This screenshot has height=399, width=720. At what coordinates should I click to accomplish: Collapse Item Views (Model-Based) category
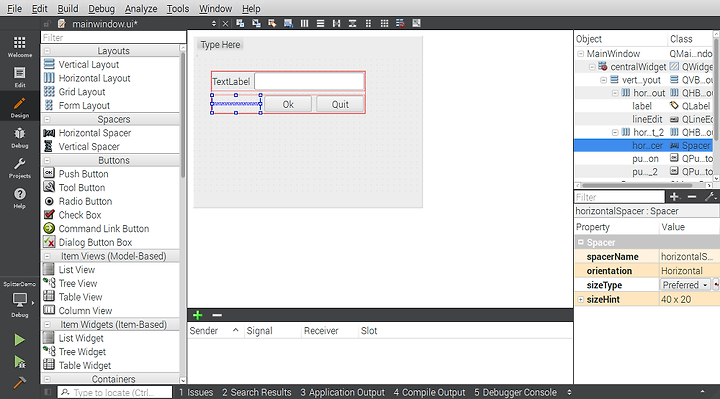[47, 256]
